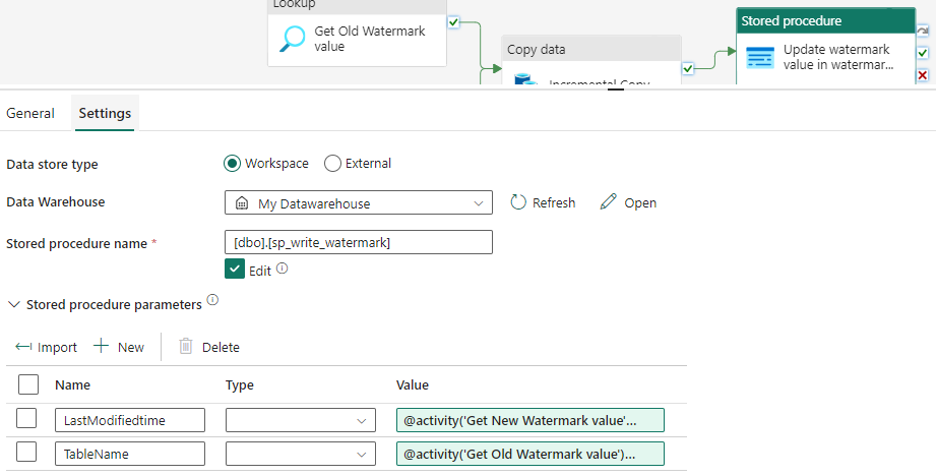
Task: Click the trash Delete icon
Action: coord(186,346)
